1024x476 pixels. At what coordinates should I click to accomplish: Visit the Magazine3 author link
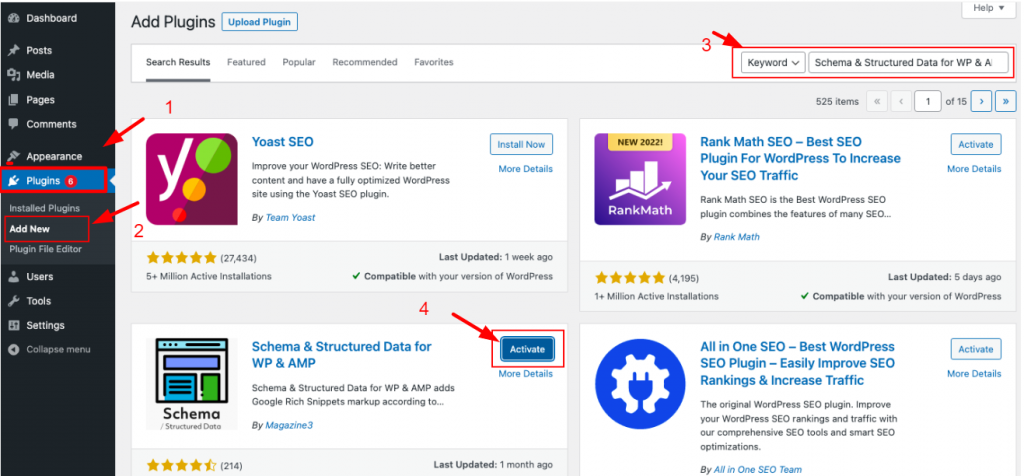289,425
